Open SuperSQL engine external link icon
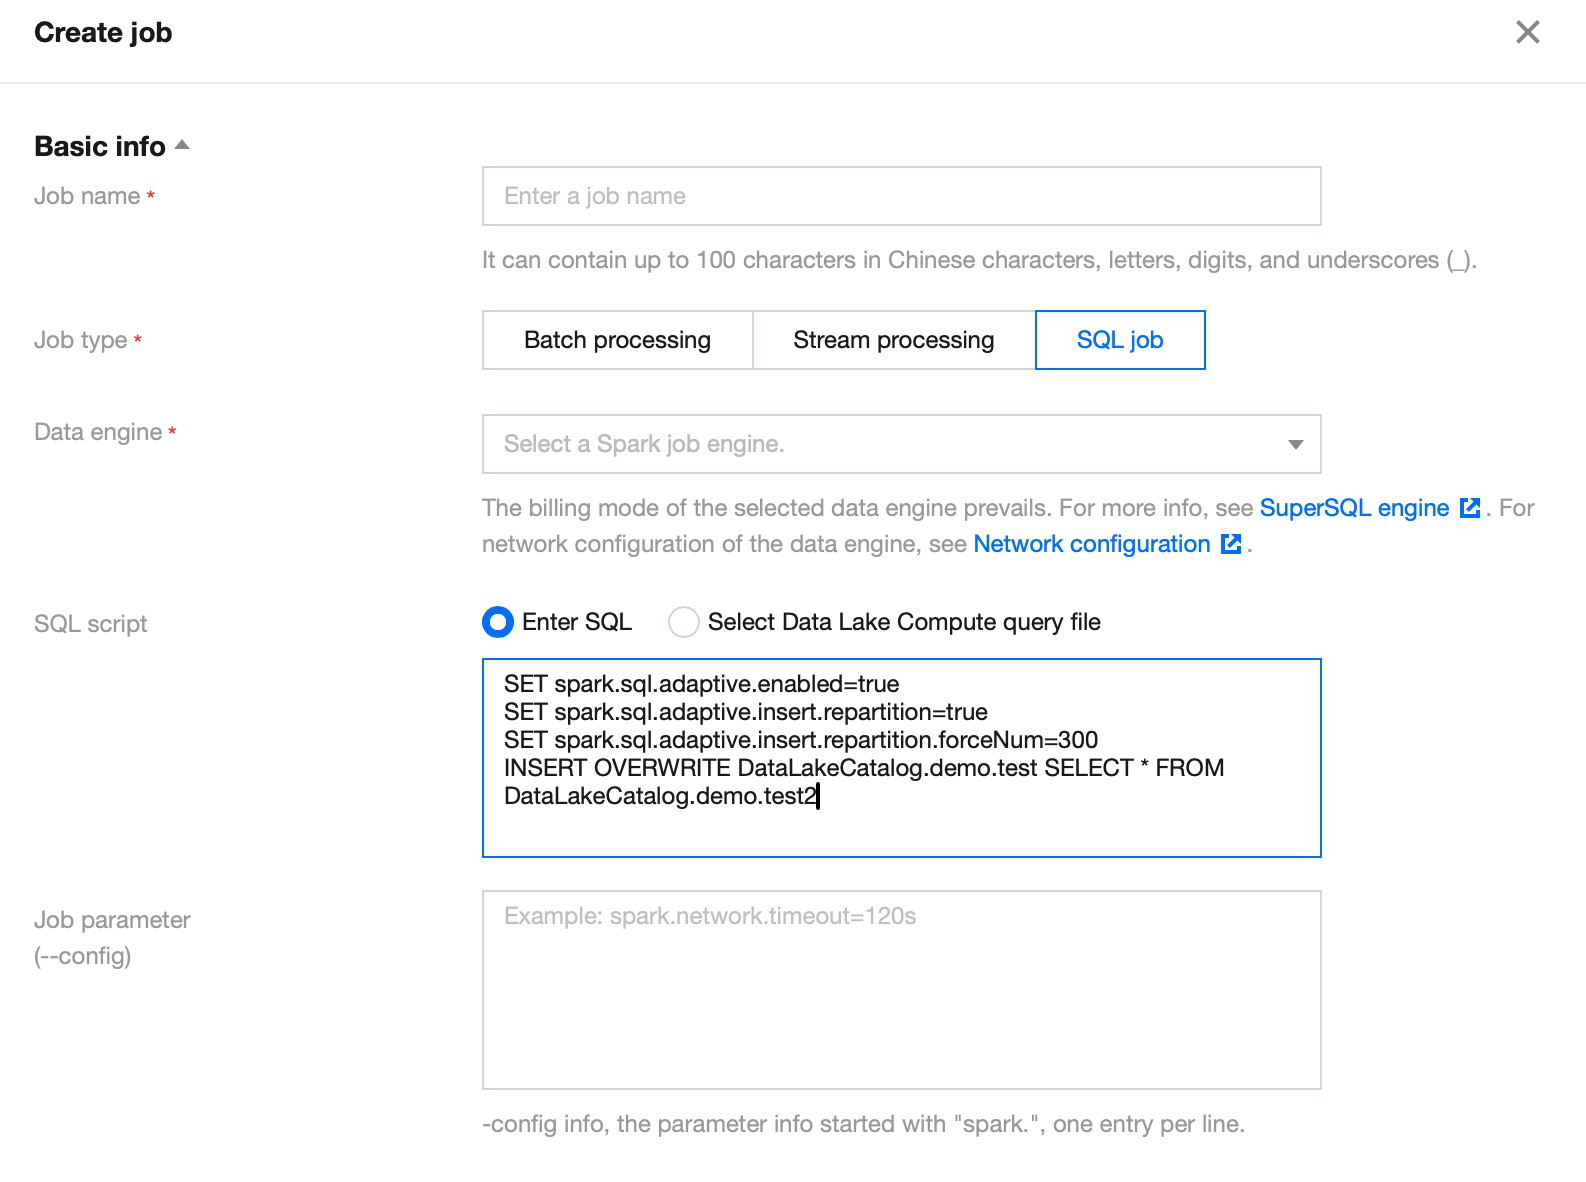Image resolution: width=1586 pixels, height=1182 pixels. pos(1470,508)
